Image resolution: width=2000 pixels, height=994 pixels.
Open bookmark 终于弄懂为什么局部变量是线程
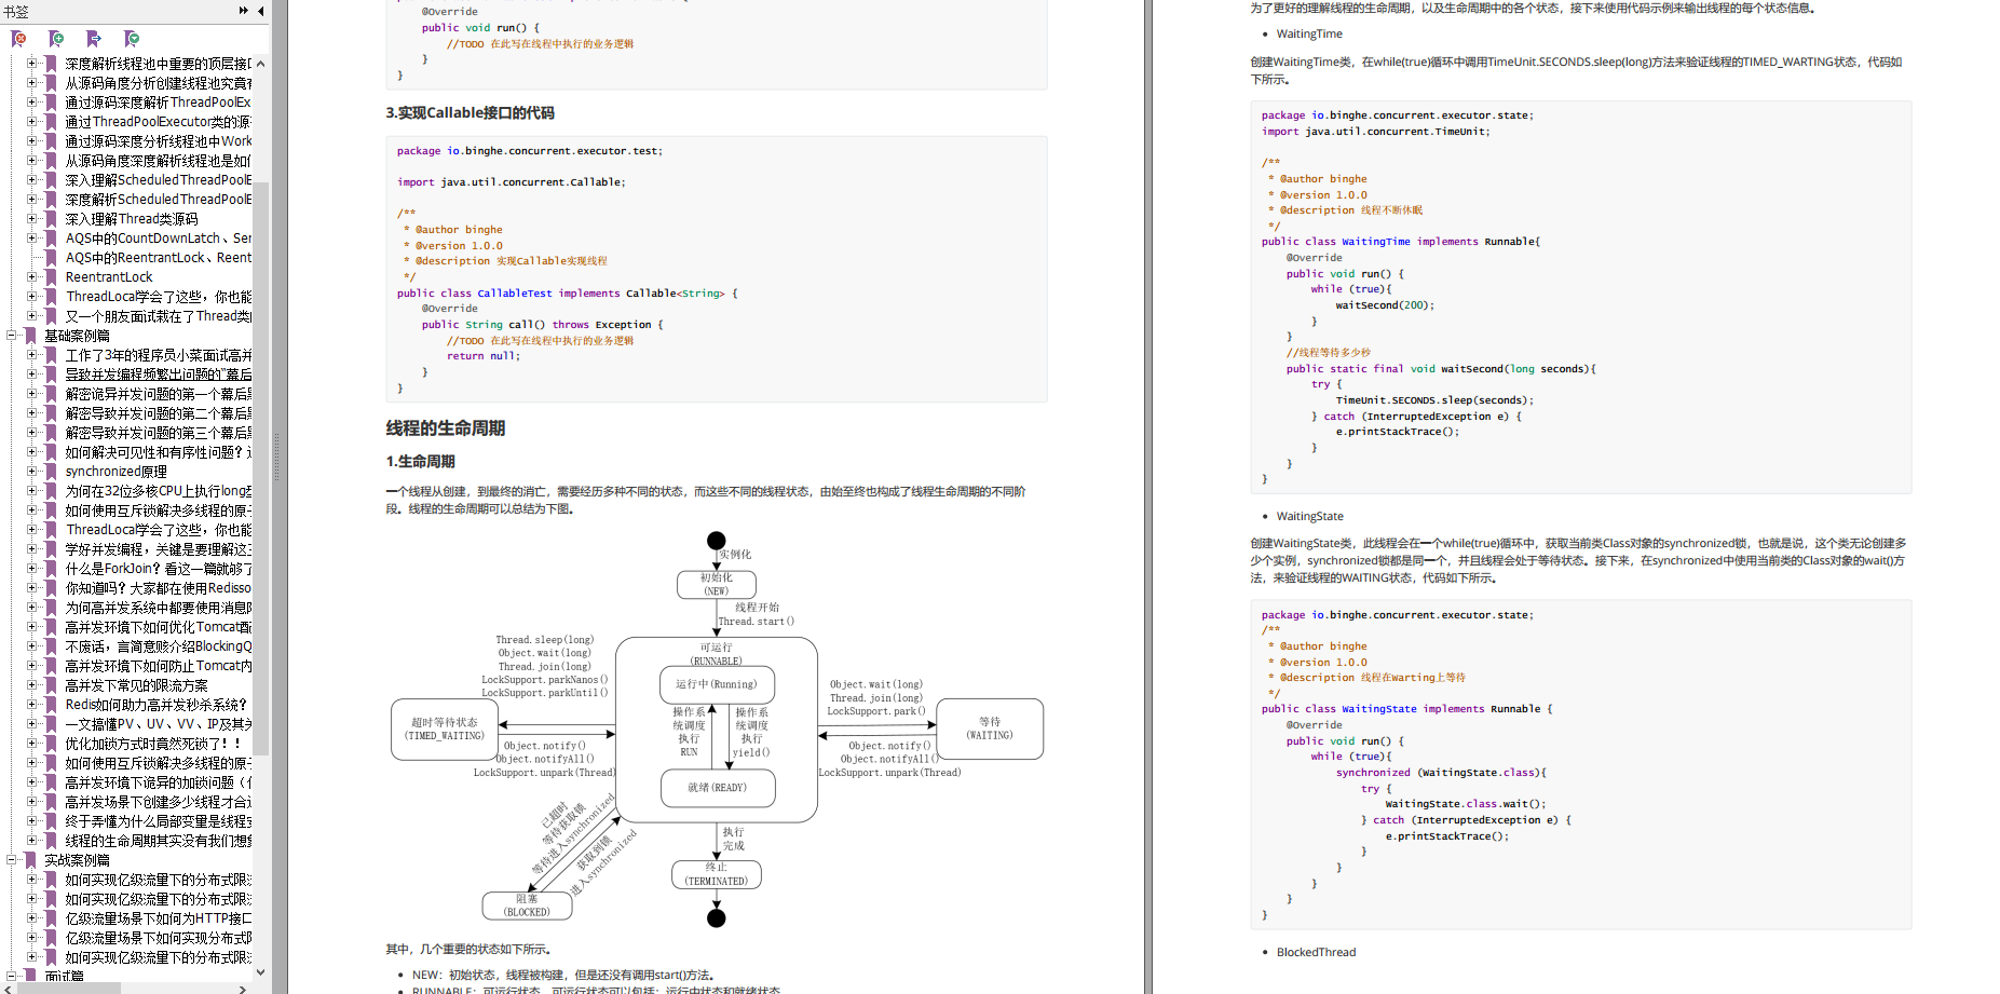point(158,821)
